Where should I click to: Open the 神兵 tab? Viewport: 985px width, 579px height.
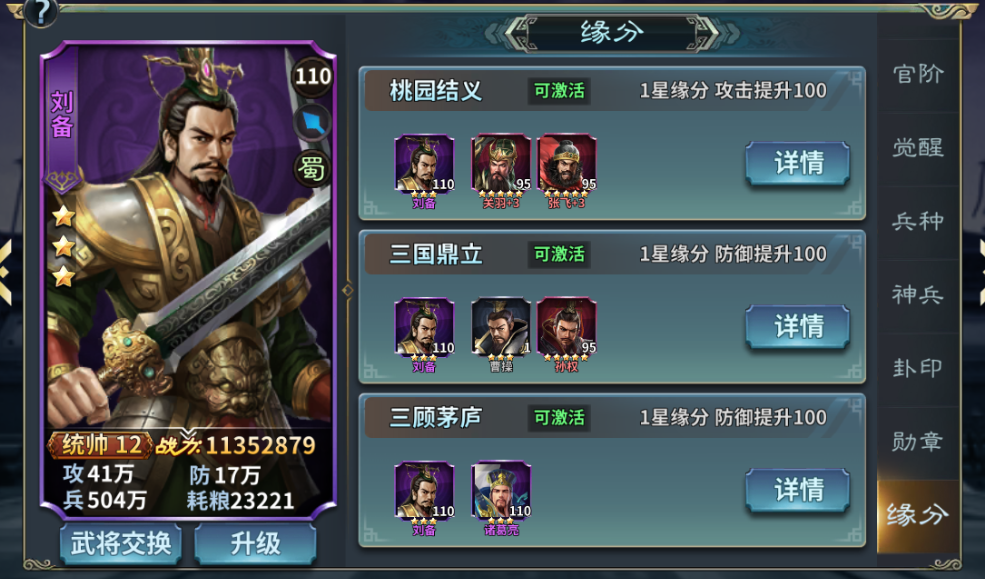pyautogui.click(x=918, y=295)
